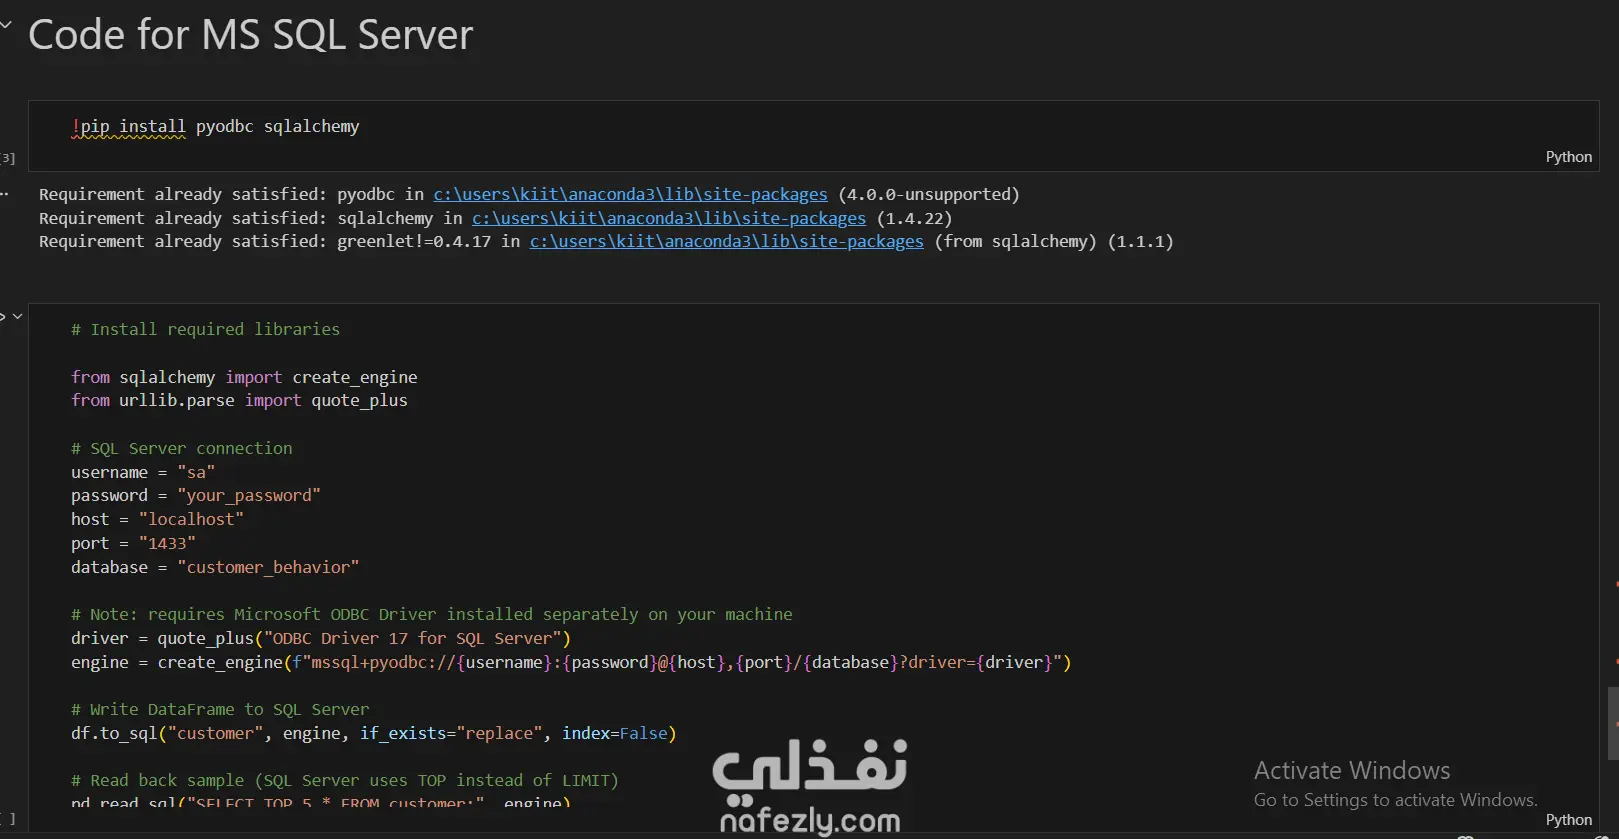Click the notebook's vertical scrollbar thumb

pyautogui.click(x=1612, y=723)
